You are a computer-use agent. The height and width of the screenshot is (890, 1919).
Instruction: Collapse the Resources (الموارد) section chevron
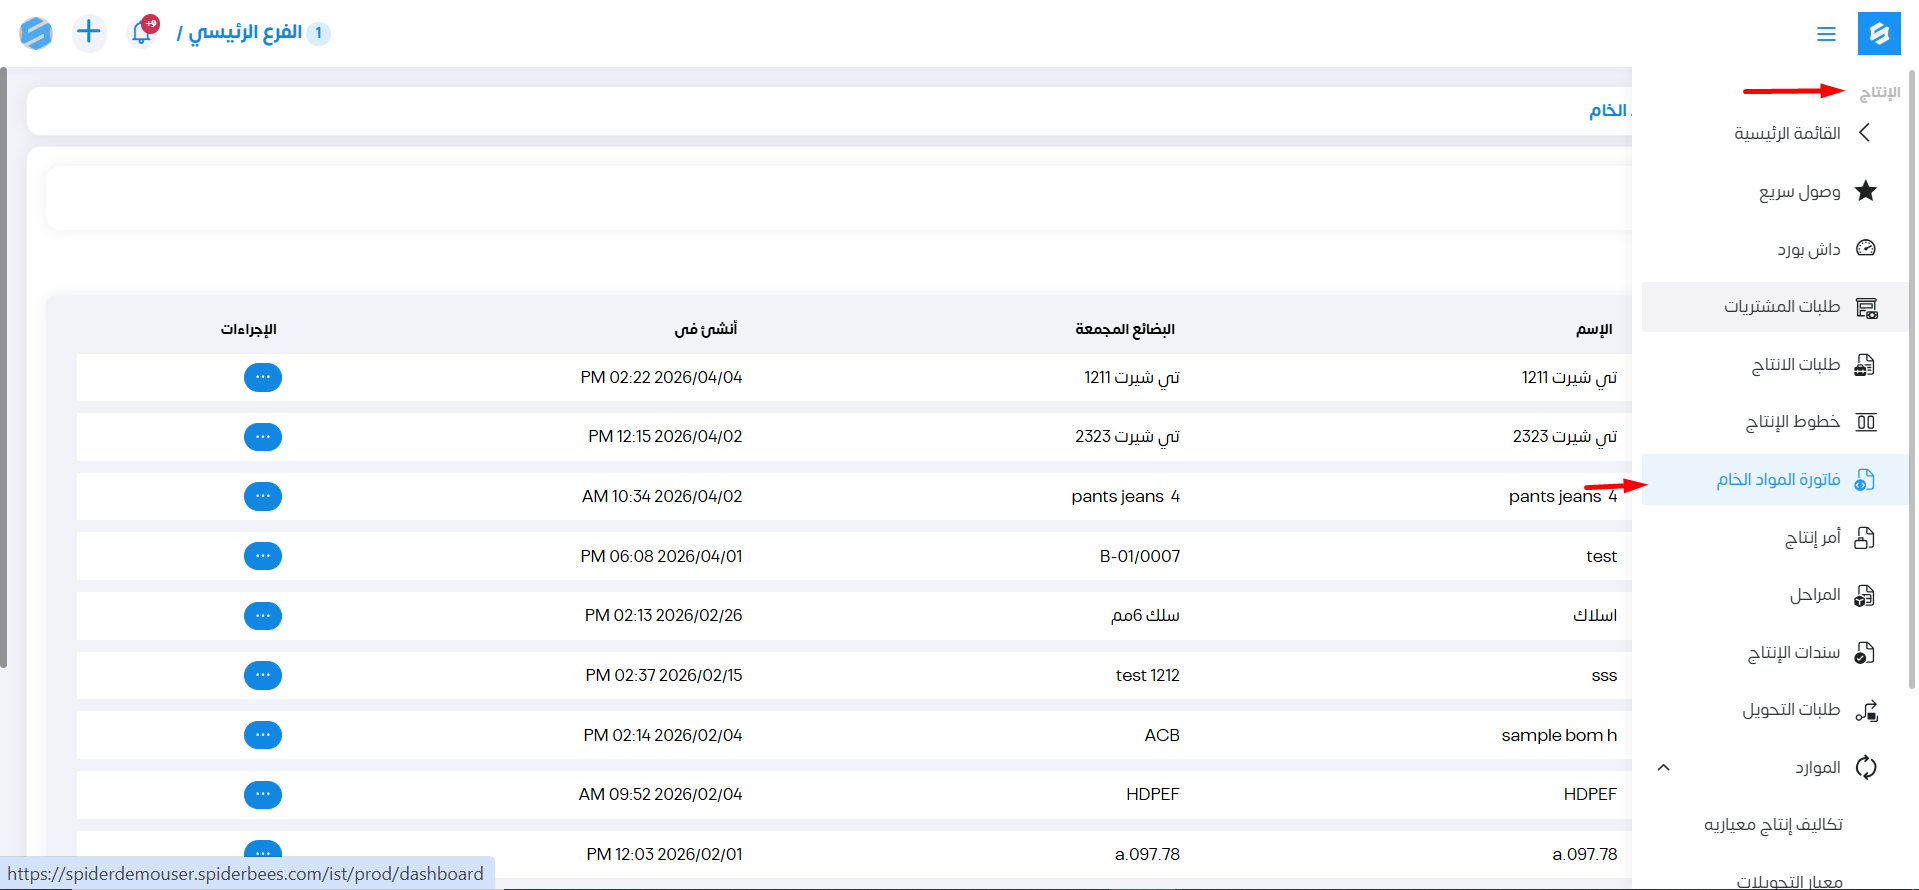(1663, 768)
